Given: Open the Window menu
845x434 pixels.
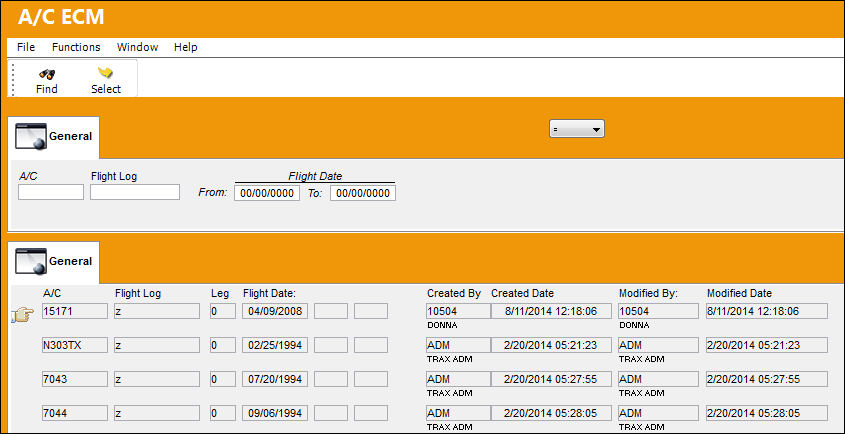Looking at the screenshot, I should point(137,47).
